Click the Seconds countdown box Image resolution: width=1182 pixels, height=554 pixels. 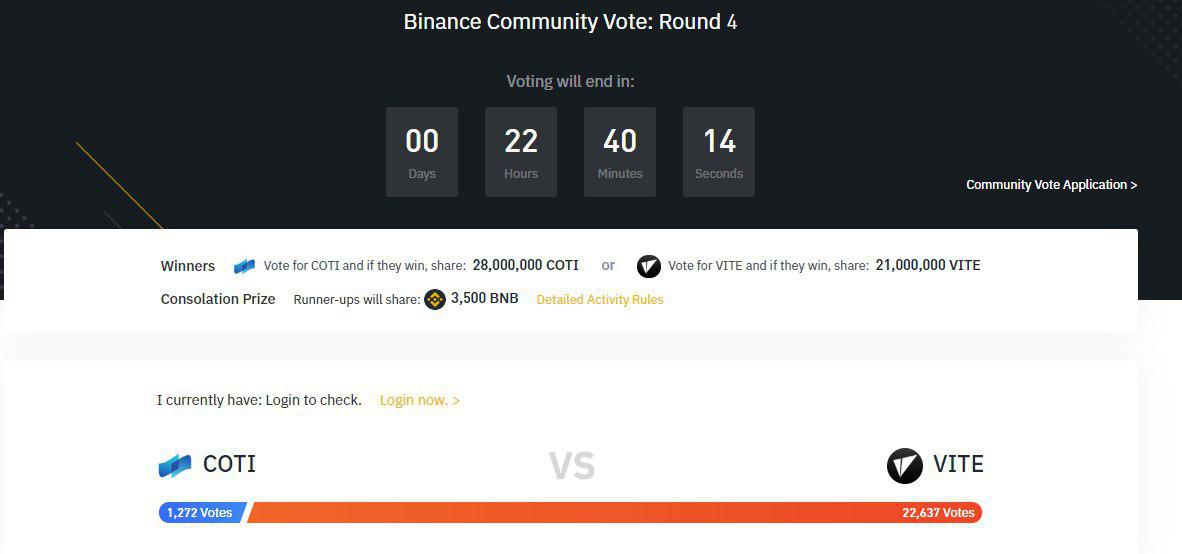pyautogui.click(x=719, y=152)
